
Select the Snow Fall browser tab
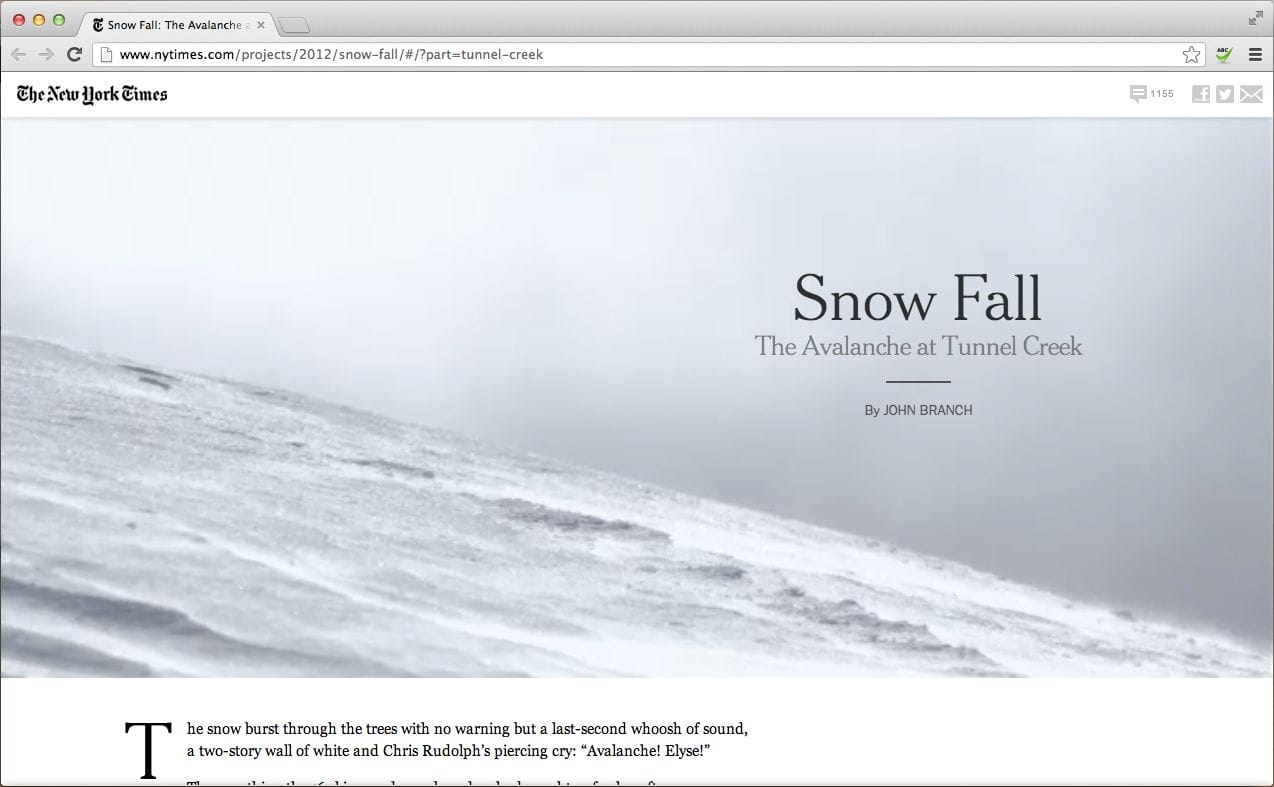176,25
